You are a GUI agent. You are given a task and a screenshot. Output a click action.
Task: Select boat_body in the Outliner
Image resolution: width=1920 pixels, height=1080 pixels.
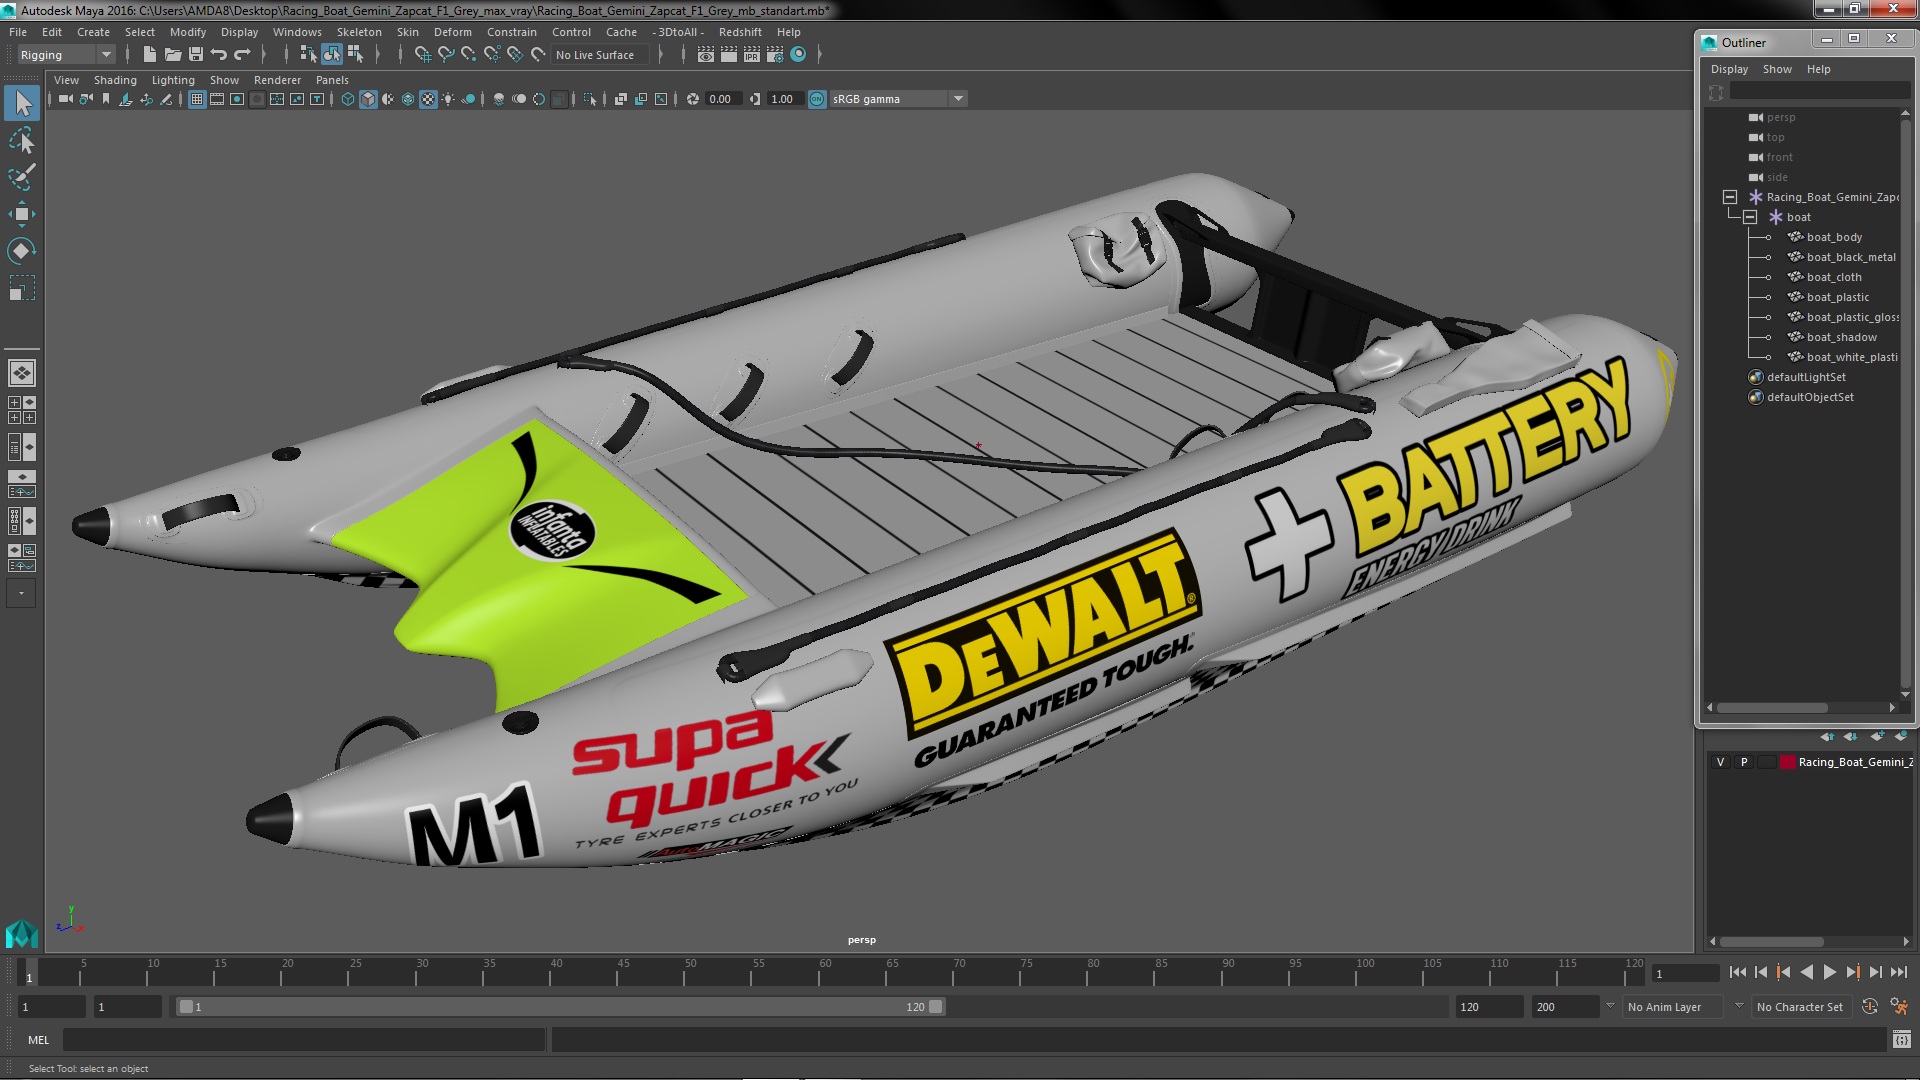click(1834, 237)
